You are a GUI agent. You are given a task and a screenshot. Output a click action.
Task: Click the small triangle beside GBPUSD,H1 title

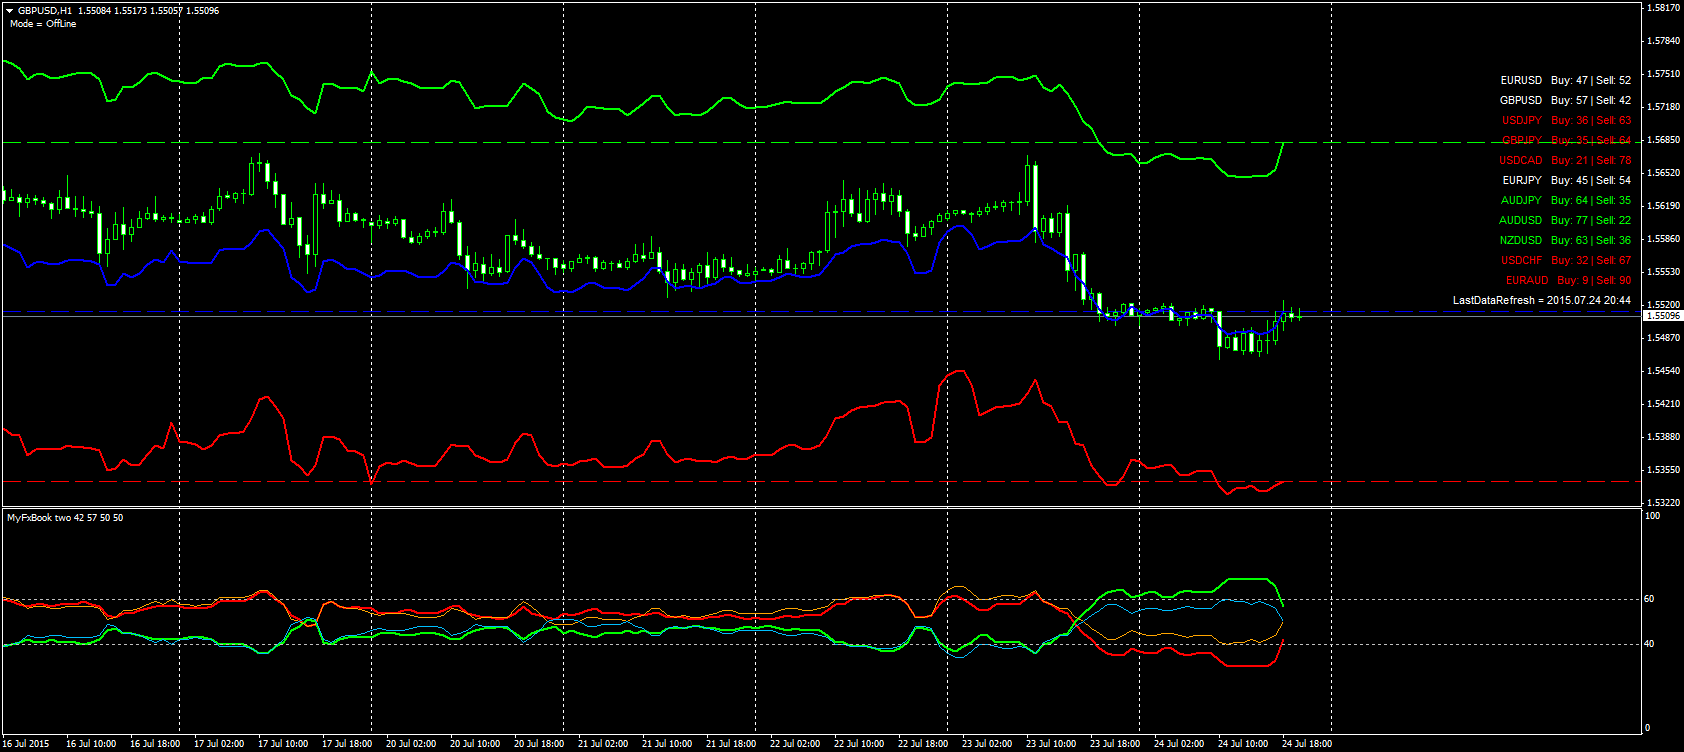click(10, 10)
